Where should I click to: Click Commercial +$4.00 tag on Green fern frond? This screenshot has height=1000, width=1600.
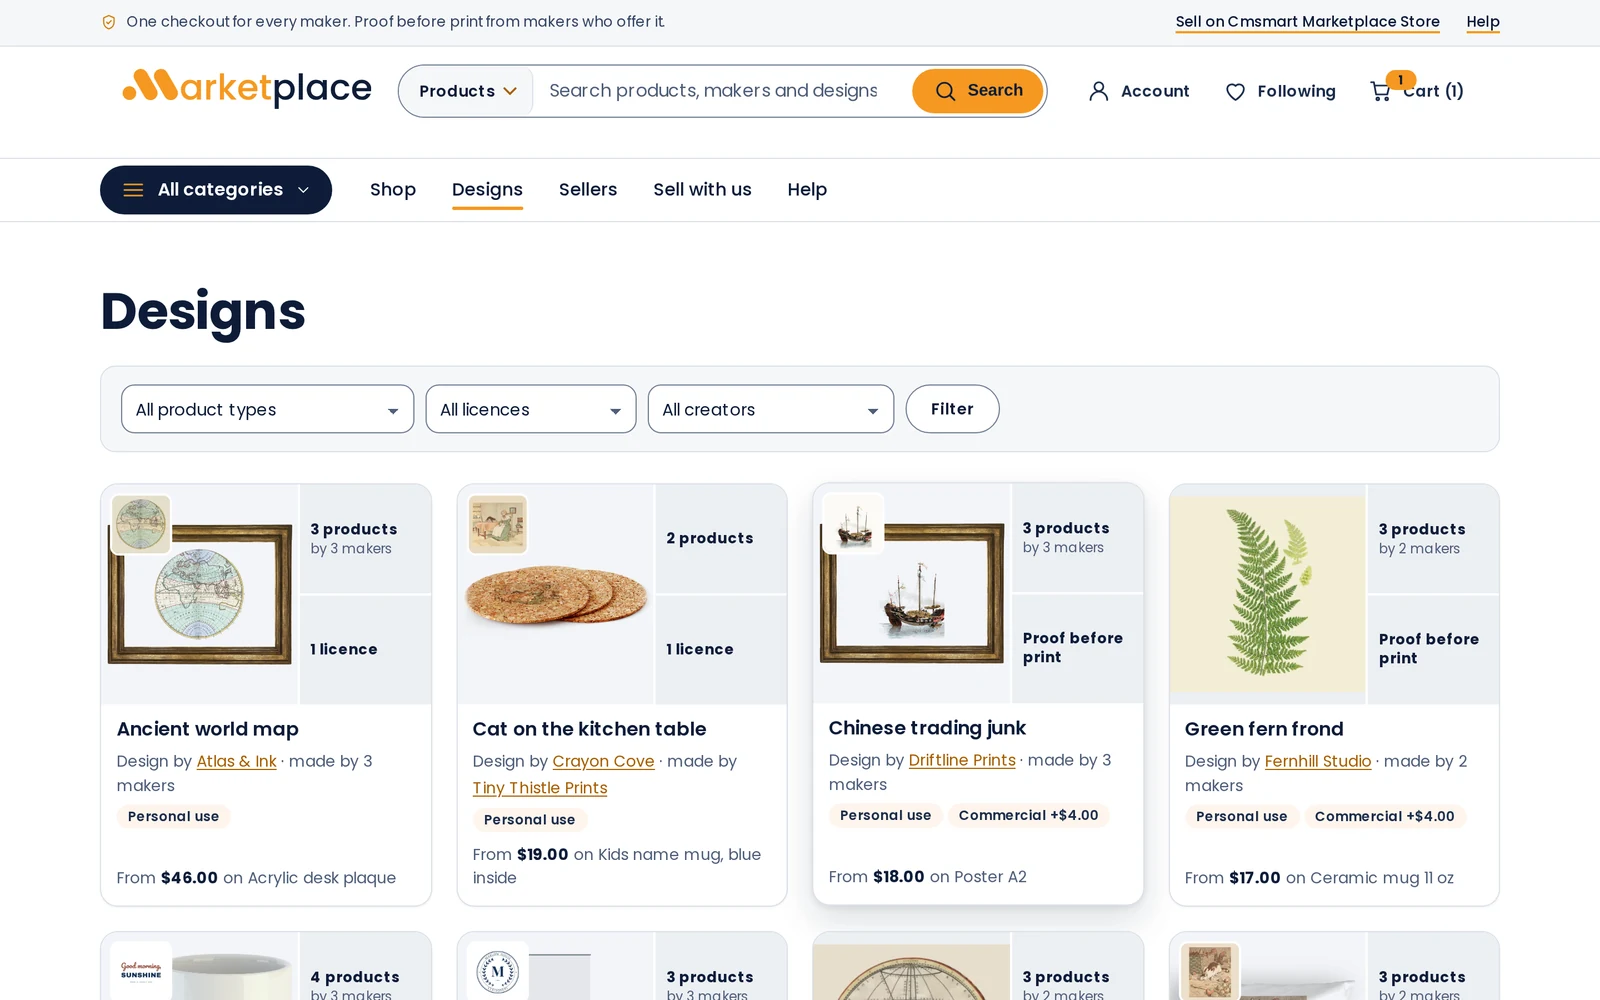[1384, 816]
